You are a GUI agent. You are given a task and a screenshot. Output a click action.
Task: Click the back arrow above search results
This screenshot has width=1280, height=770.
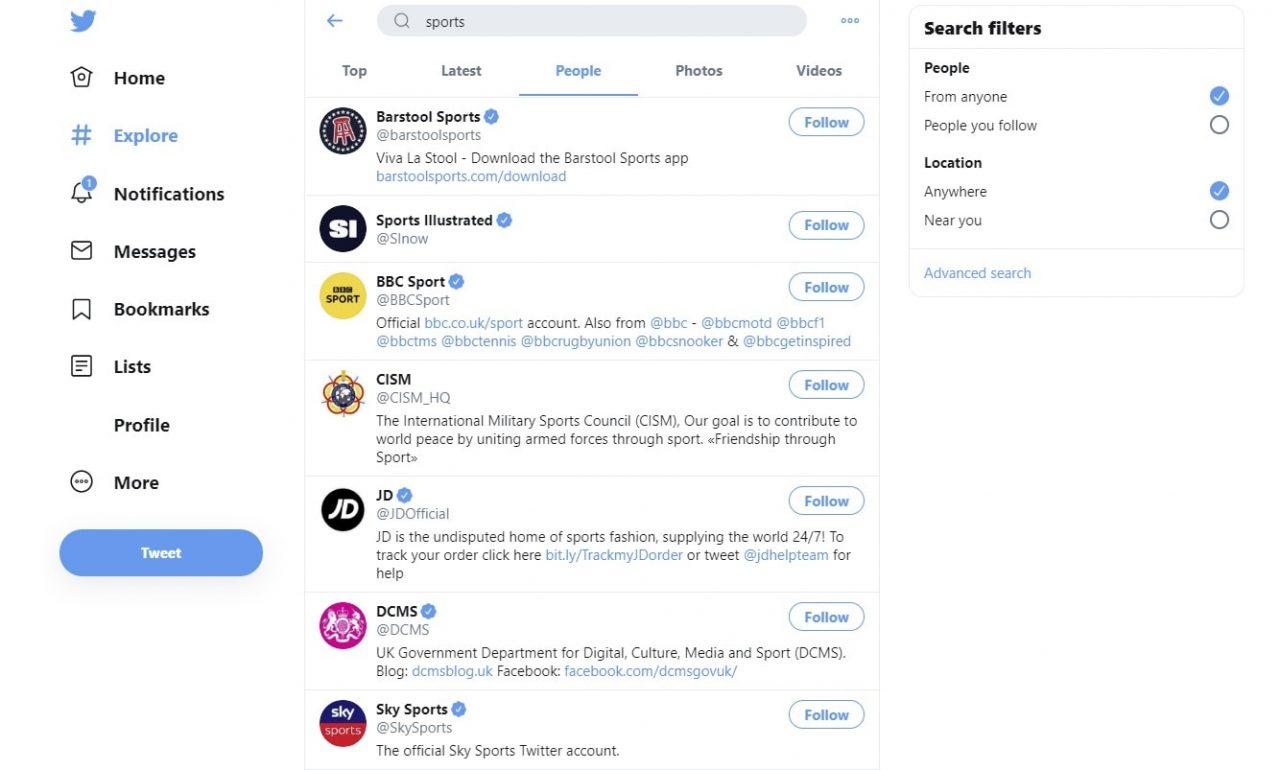[x=334, y=20]
